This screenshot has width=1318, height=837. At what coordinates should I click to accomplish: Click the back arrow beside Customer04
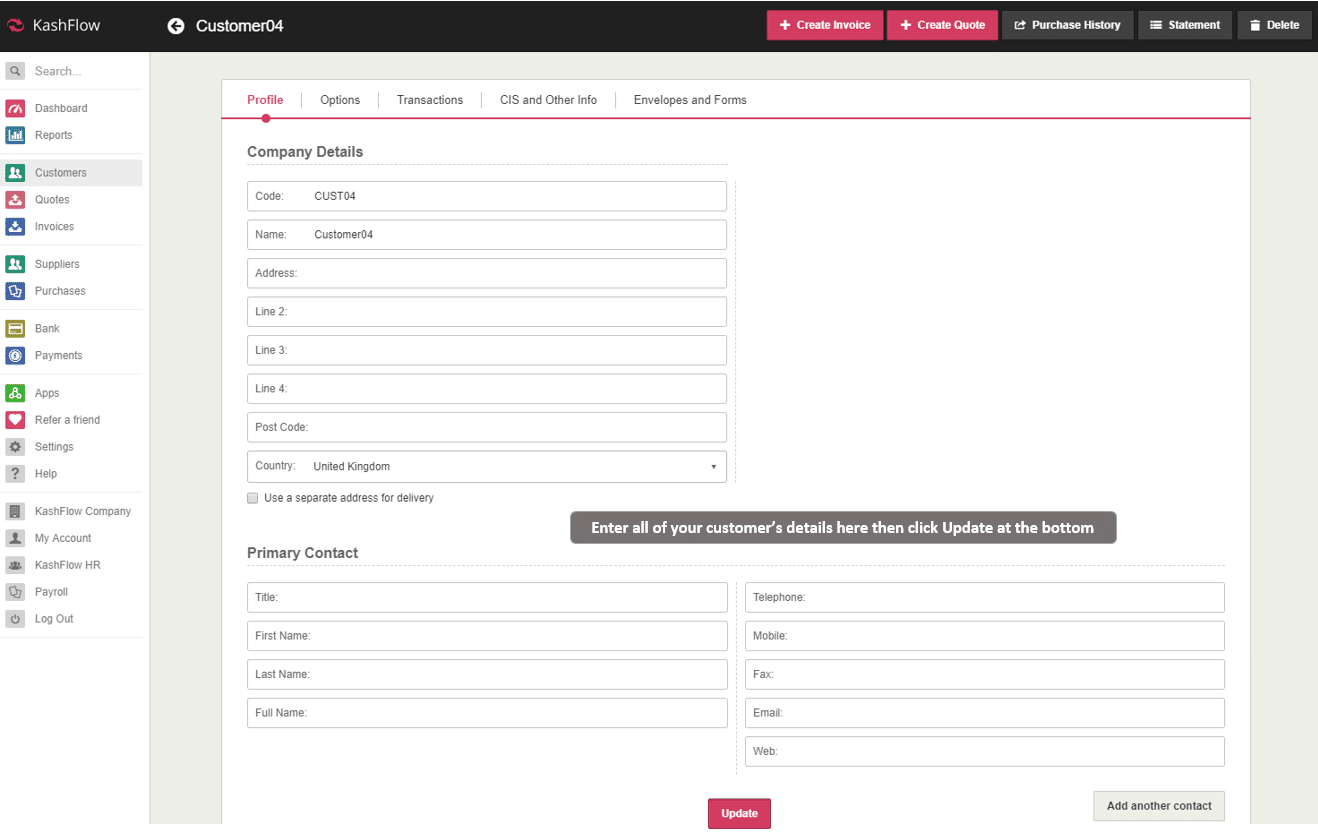tap(176, 26)
